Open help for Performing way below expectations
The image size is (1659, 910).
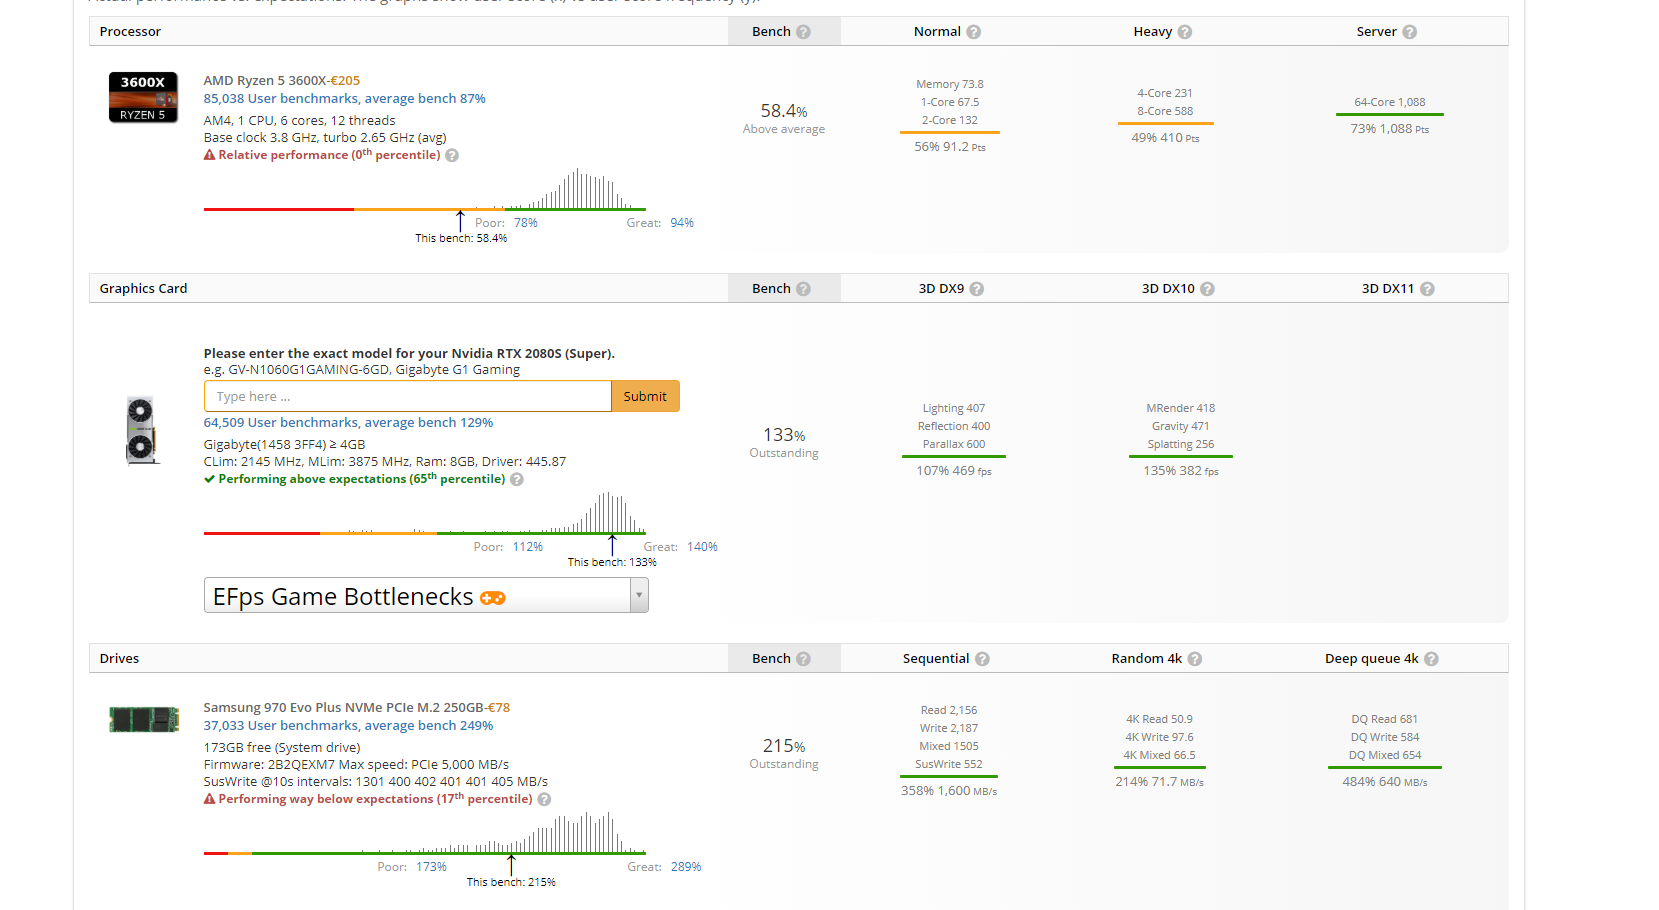tap(544, 800)
